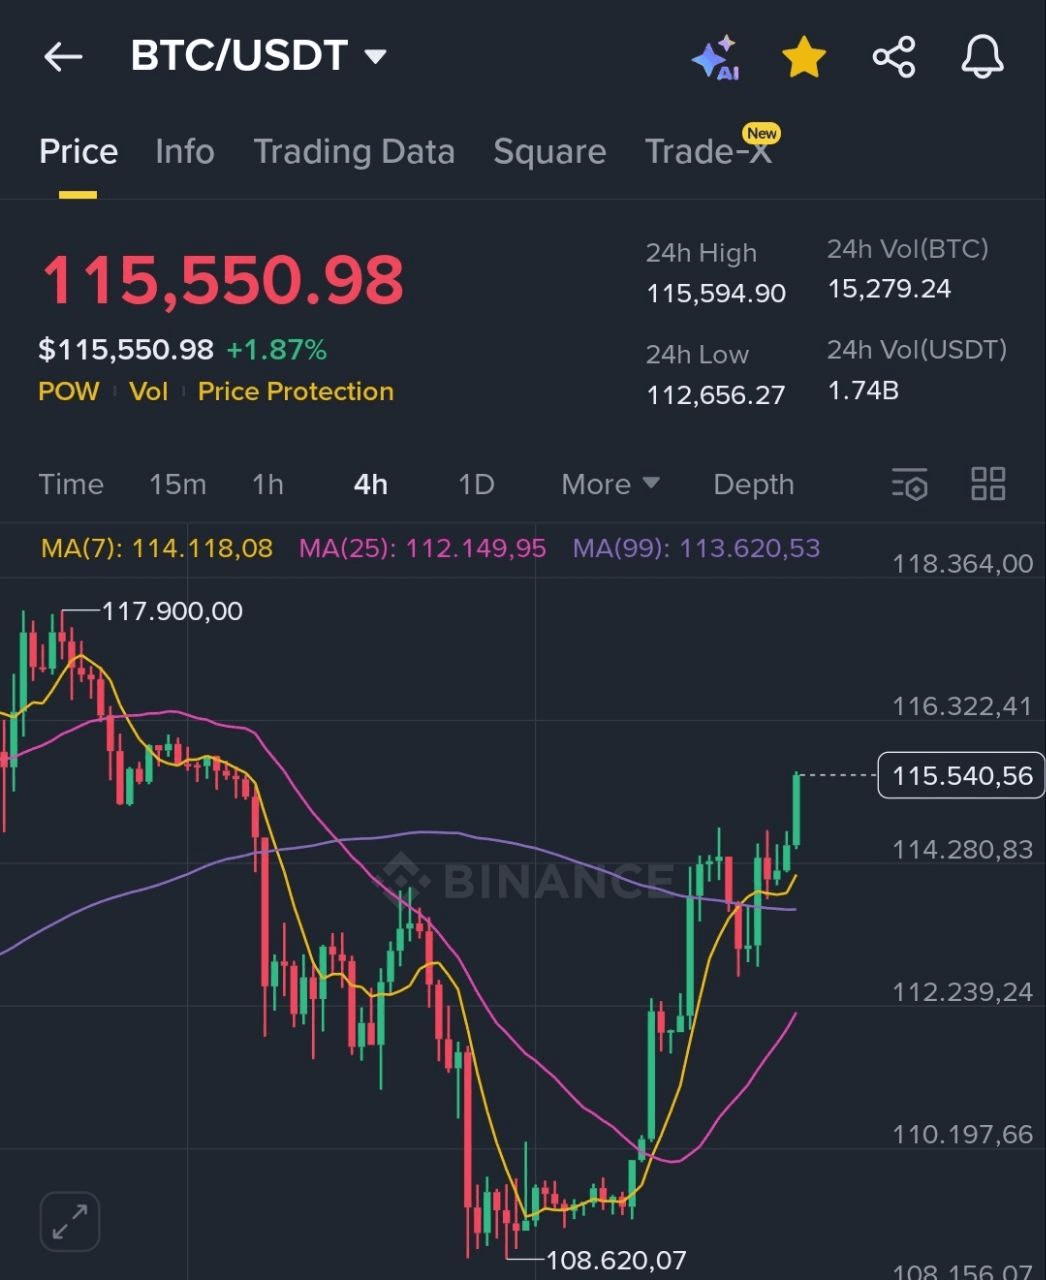Screen dimensions: 1046x1280
Task: Open the Trading Data tab
Action: [354, 152]
